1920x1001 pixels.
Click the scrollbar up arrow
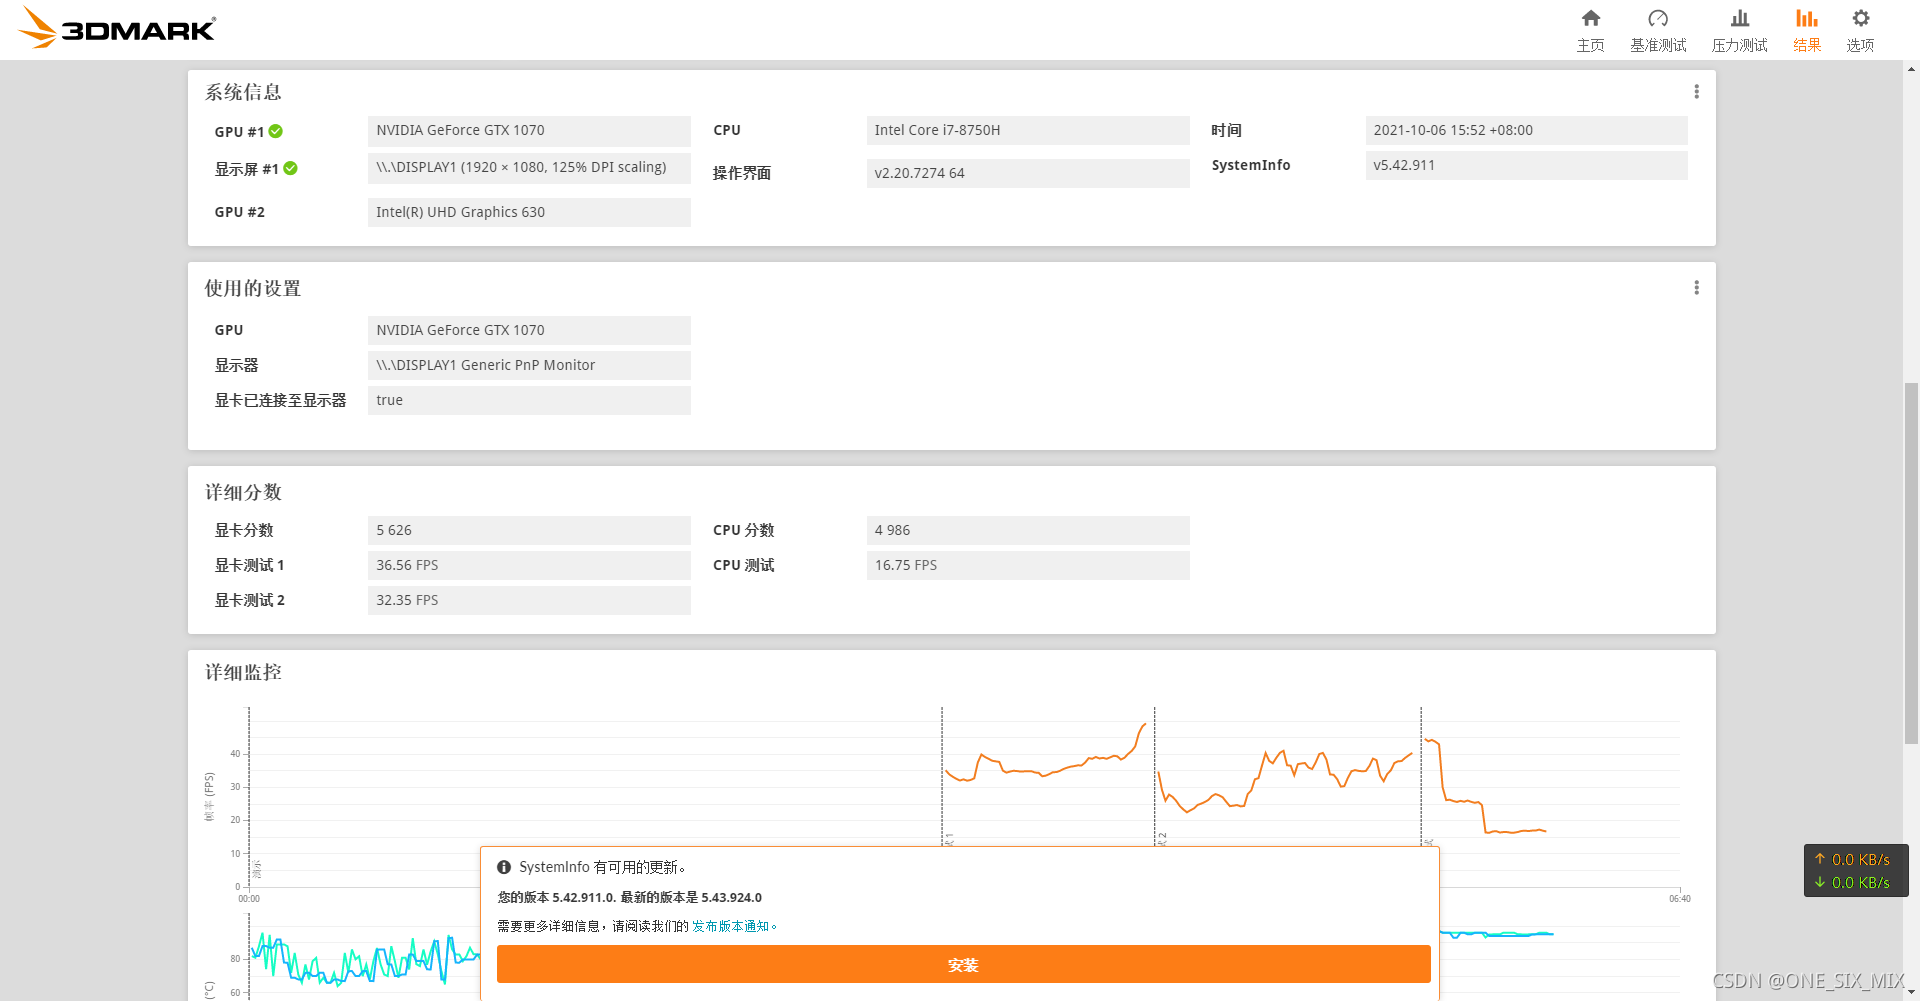(x=1911, y=69)
